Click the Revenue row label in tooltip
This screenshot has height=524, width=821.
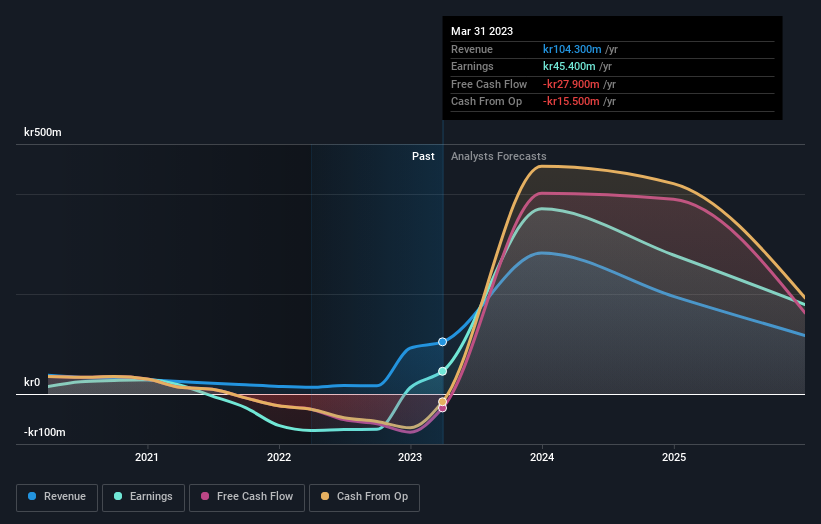pos(472,49)
